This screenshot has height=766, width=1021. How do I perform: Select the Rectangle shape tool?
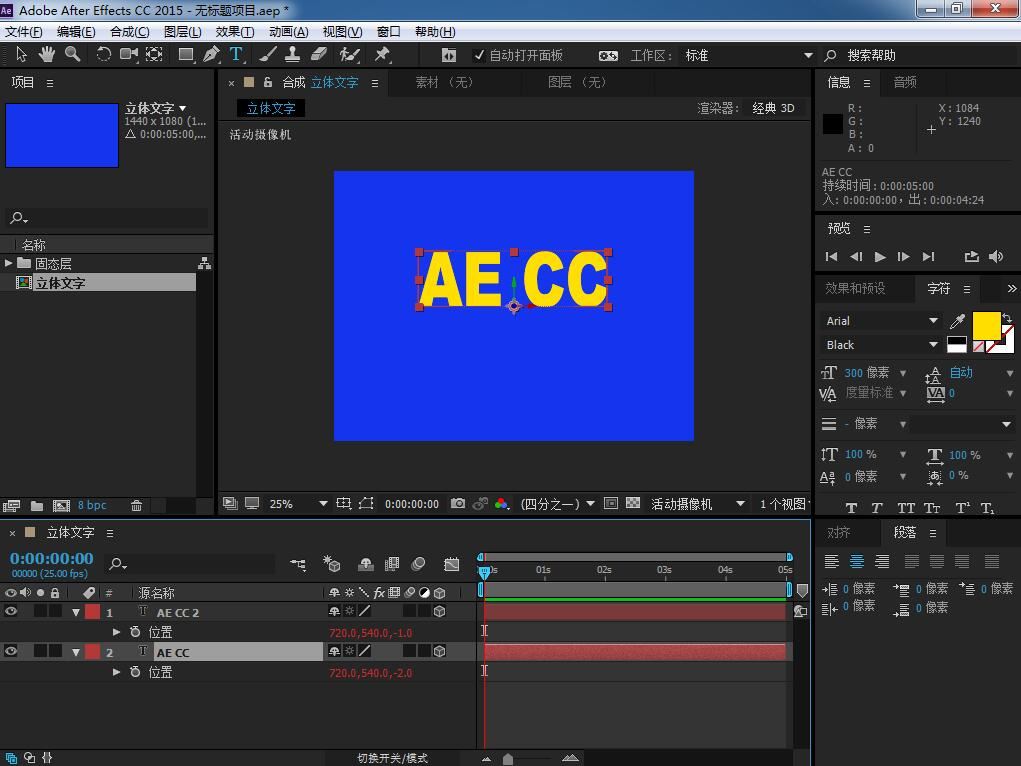186,55
